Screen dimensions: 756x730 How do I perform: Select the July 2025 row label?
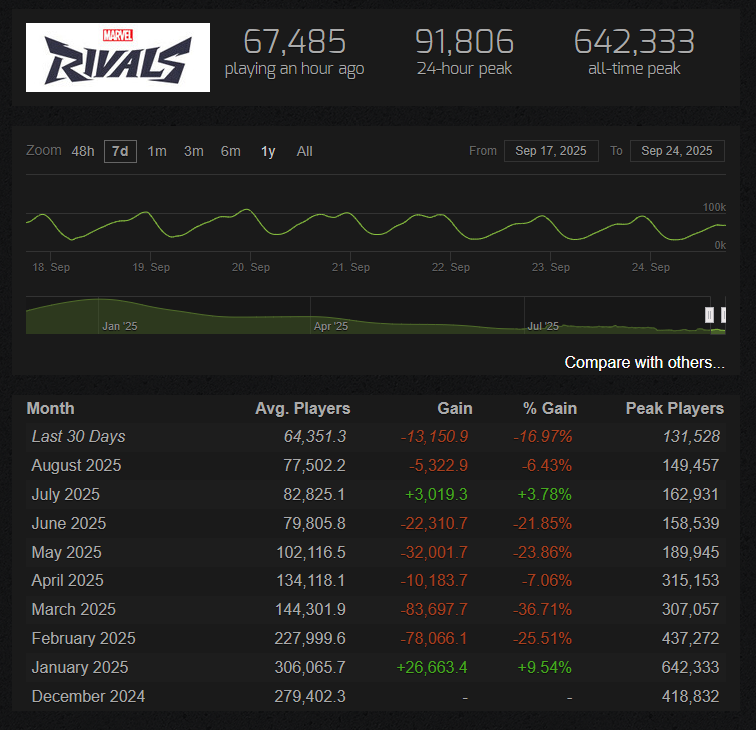(66, 494)
